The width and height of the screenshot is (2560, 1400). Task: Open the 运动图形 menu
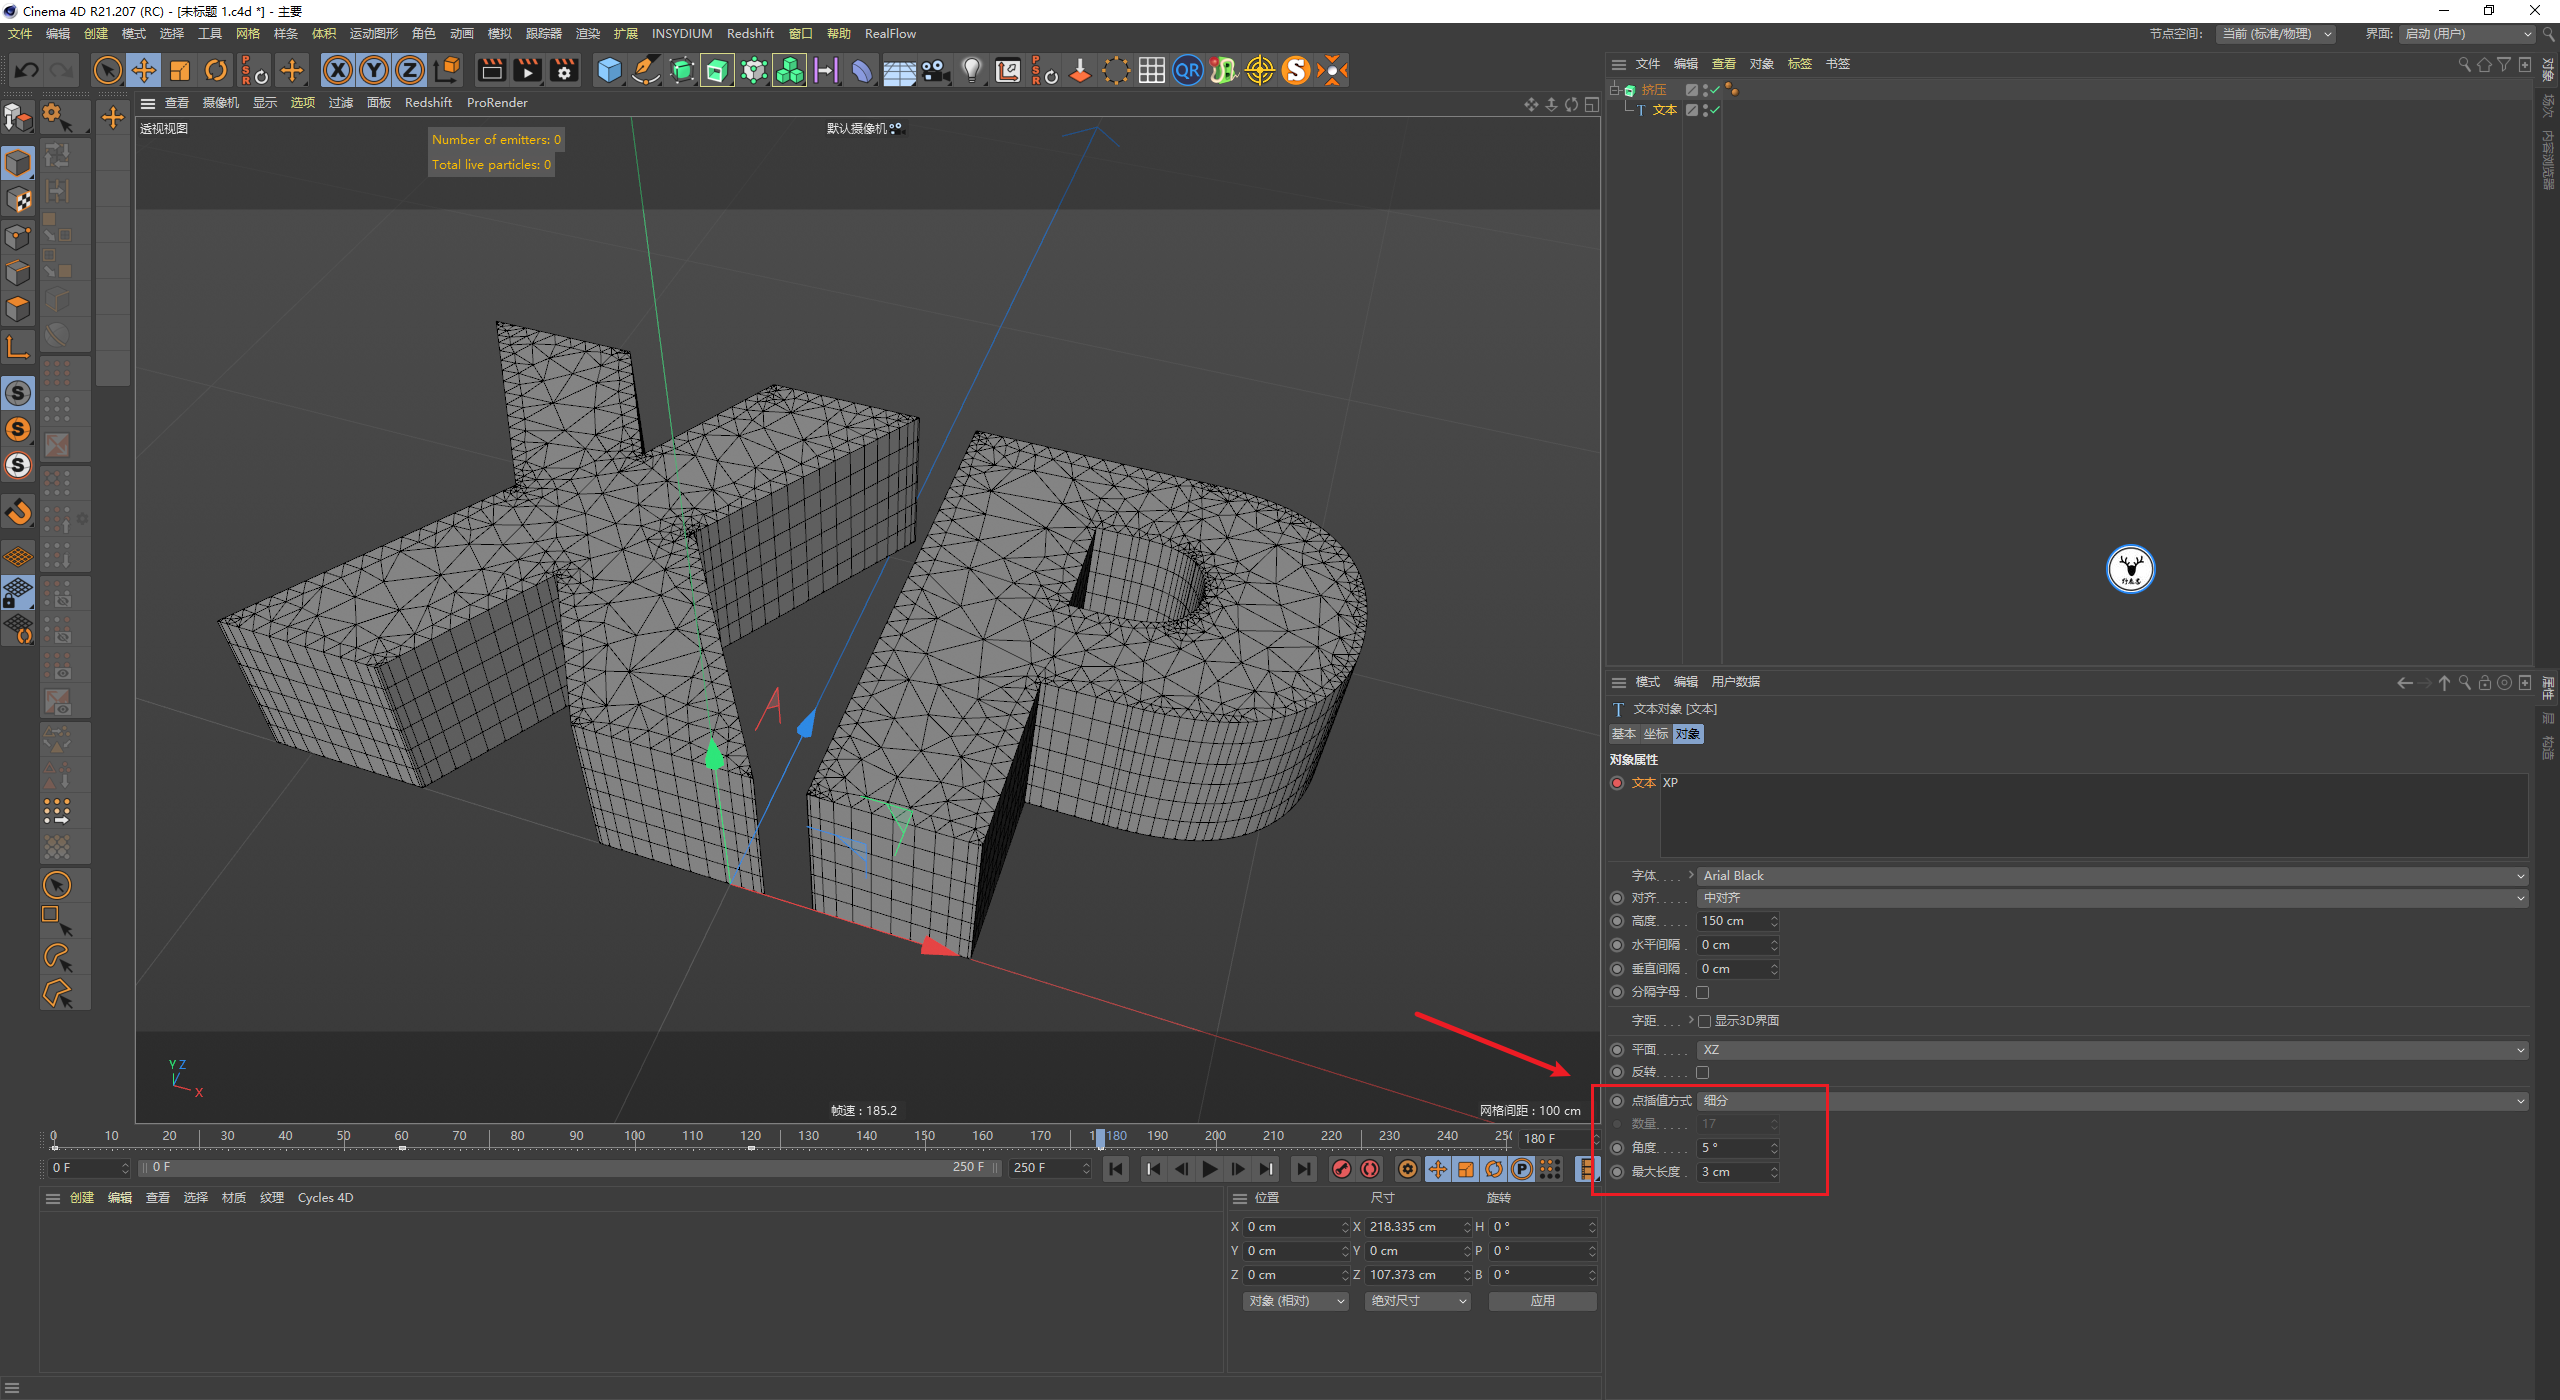click(373, 33)
